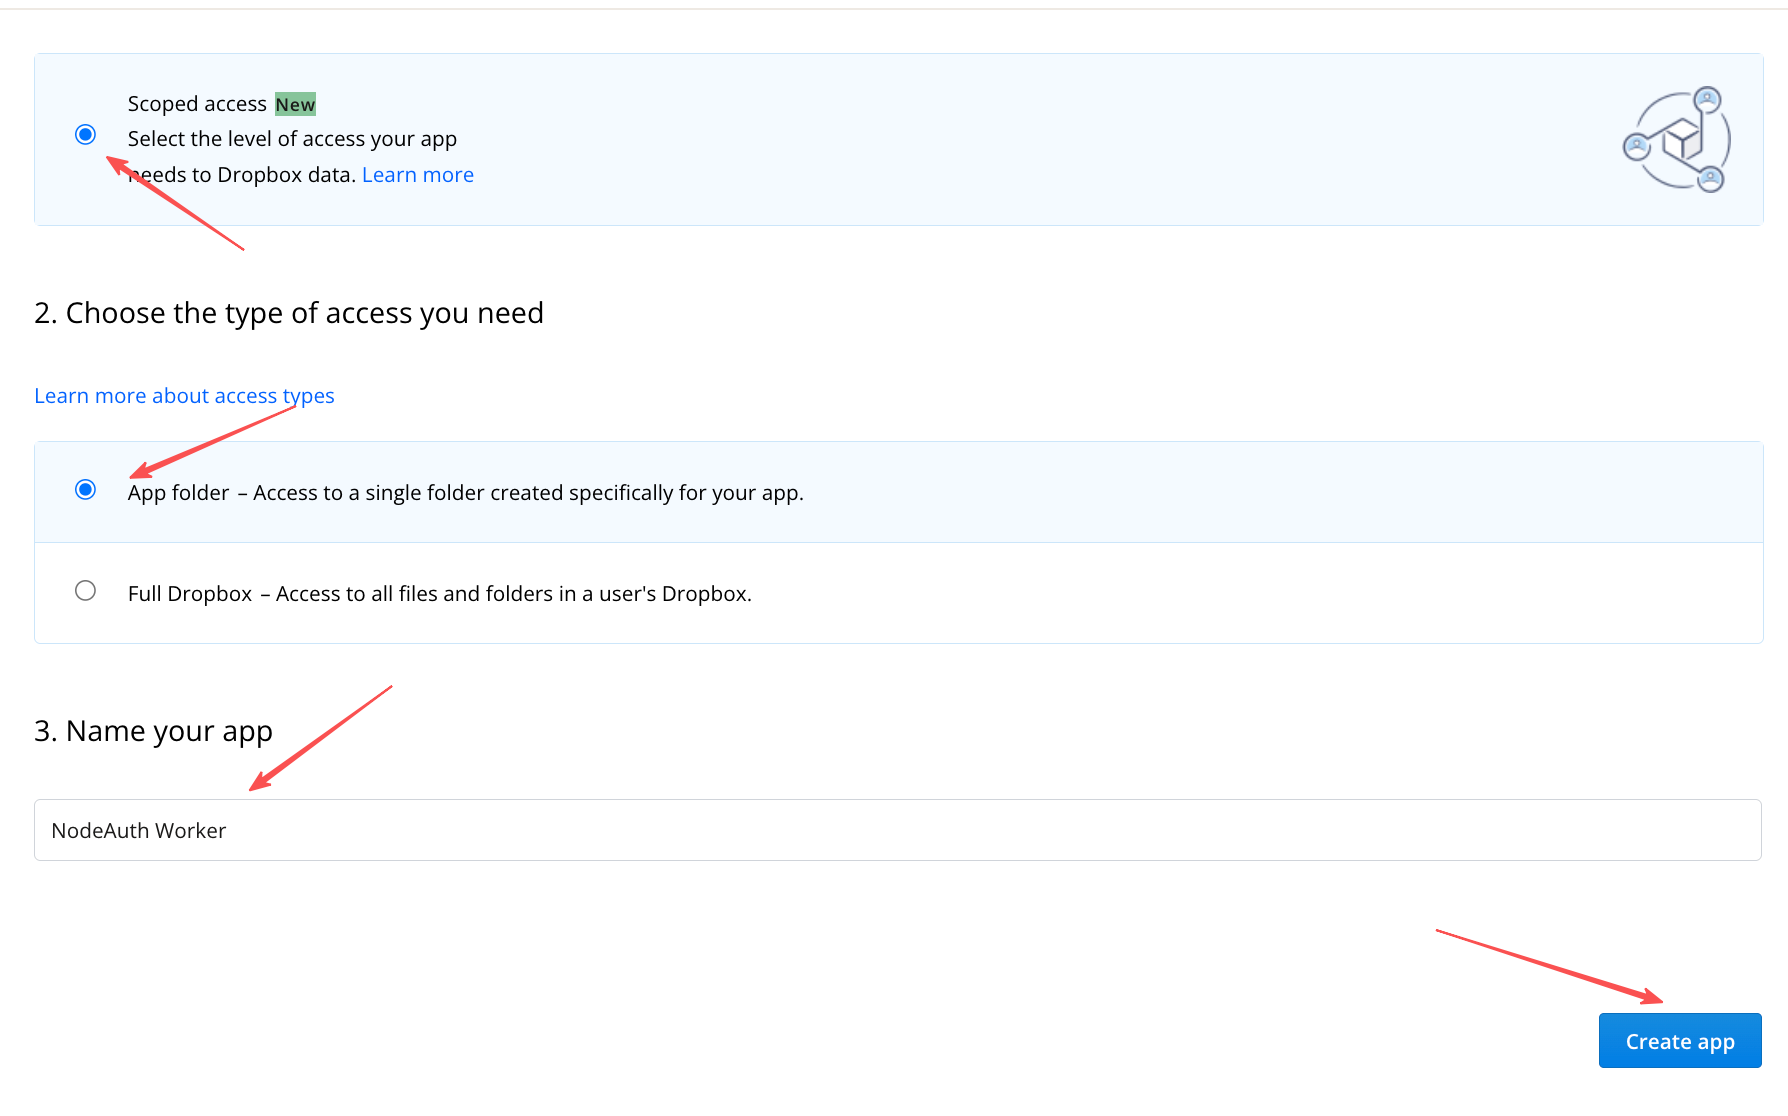Select the Full Dropbox radio button
The width and height of the screenshot is (1788, 1116).
coord(86,591)
